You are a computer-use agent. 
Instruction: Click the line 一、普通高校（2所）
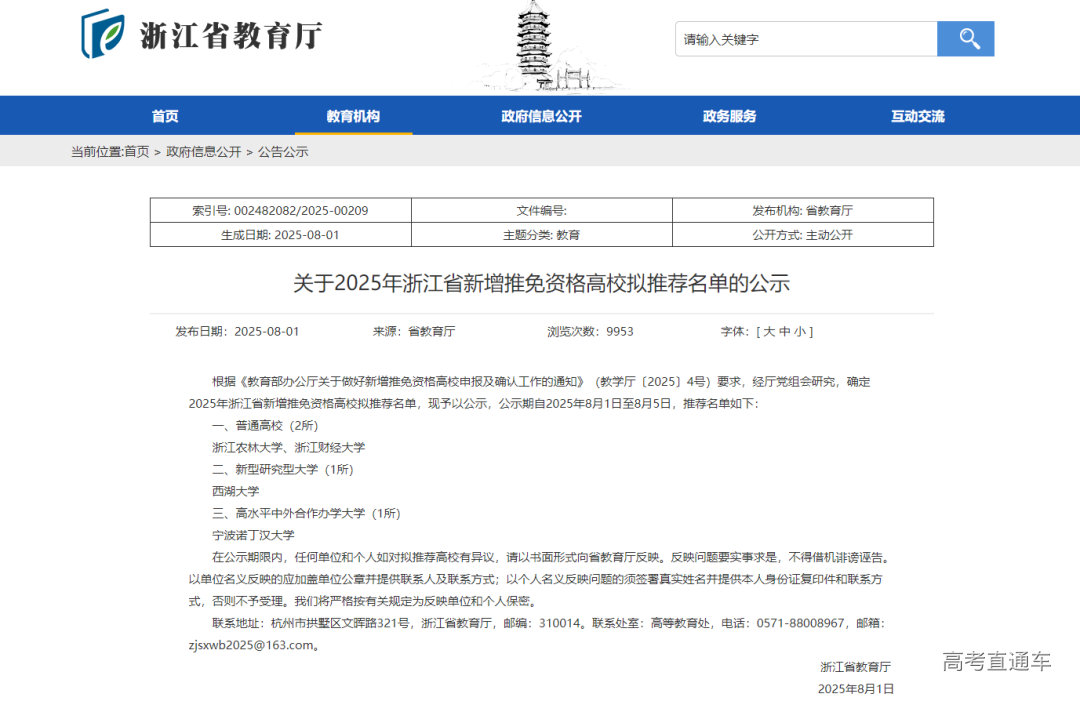[265, 426]
